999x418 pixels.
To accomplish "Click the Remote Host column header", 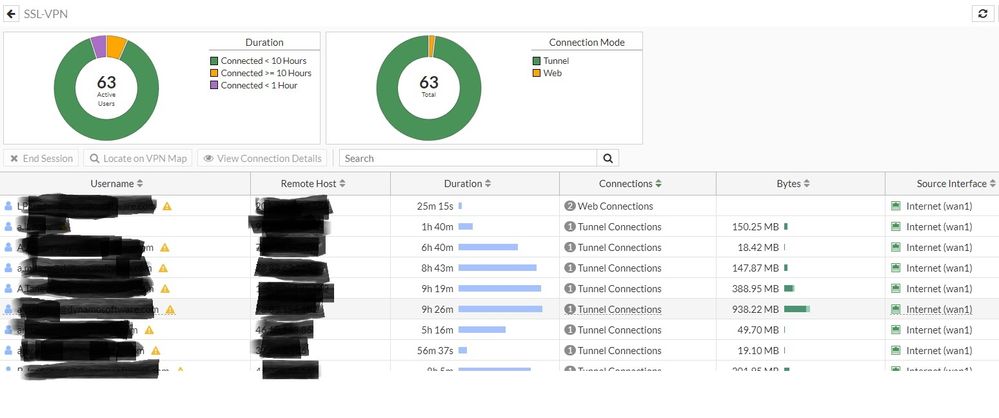I will (x=314, y=184).
